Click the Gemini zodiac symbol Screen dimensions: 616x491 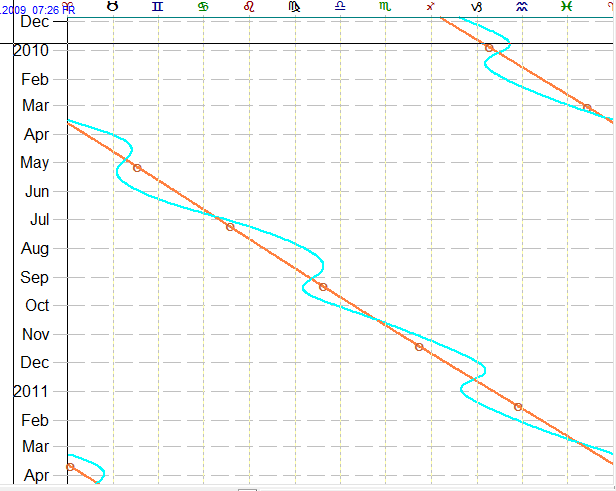(x=158, y=7)
